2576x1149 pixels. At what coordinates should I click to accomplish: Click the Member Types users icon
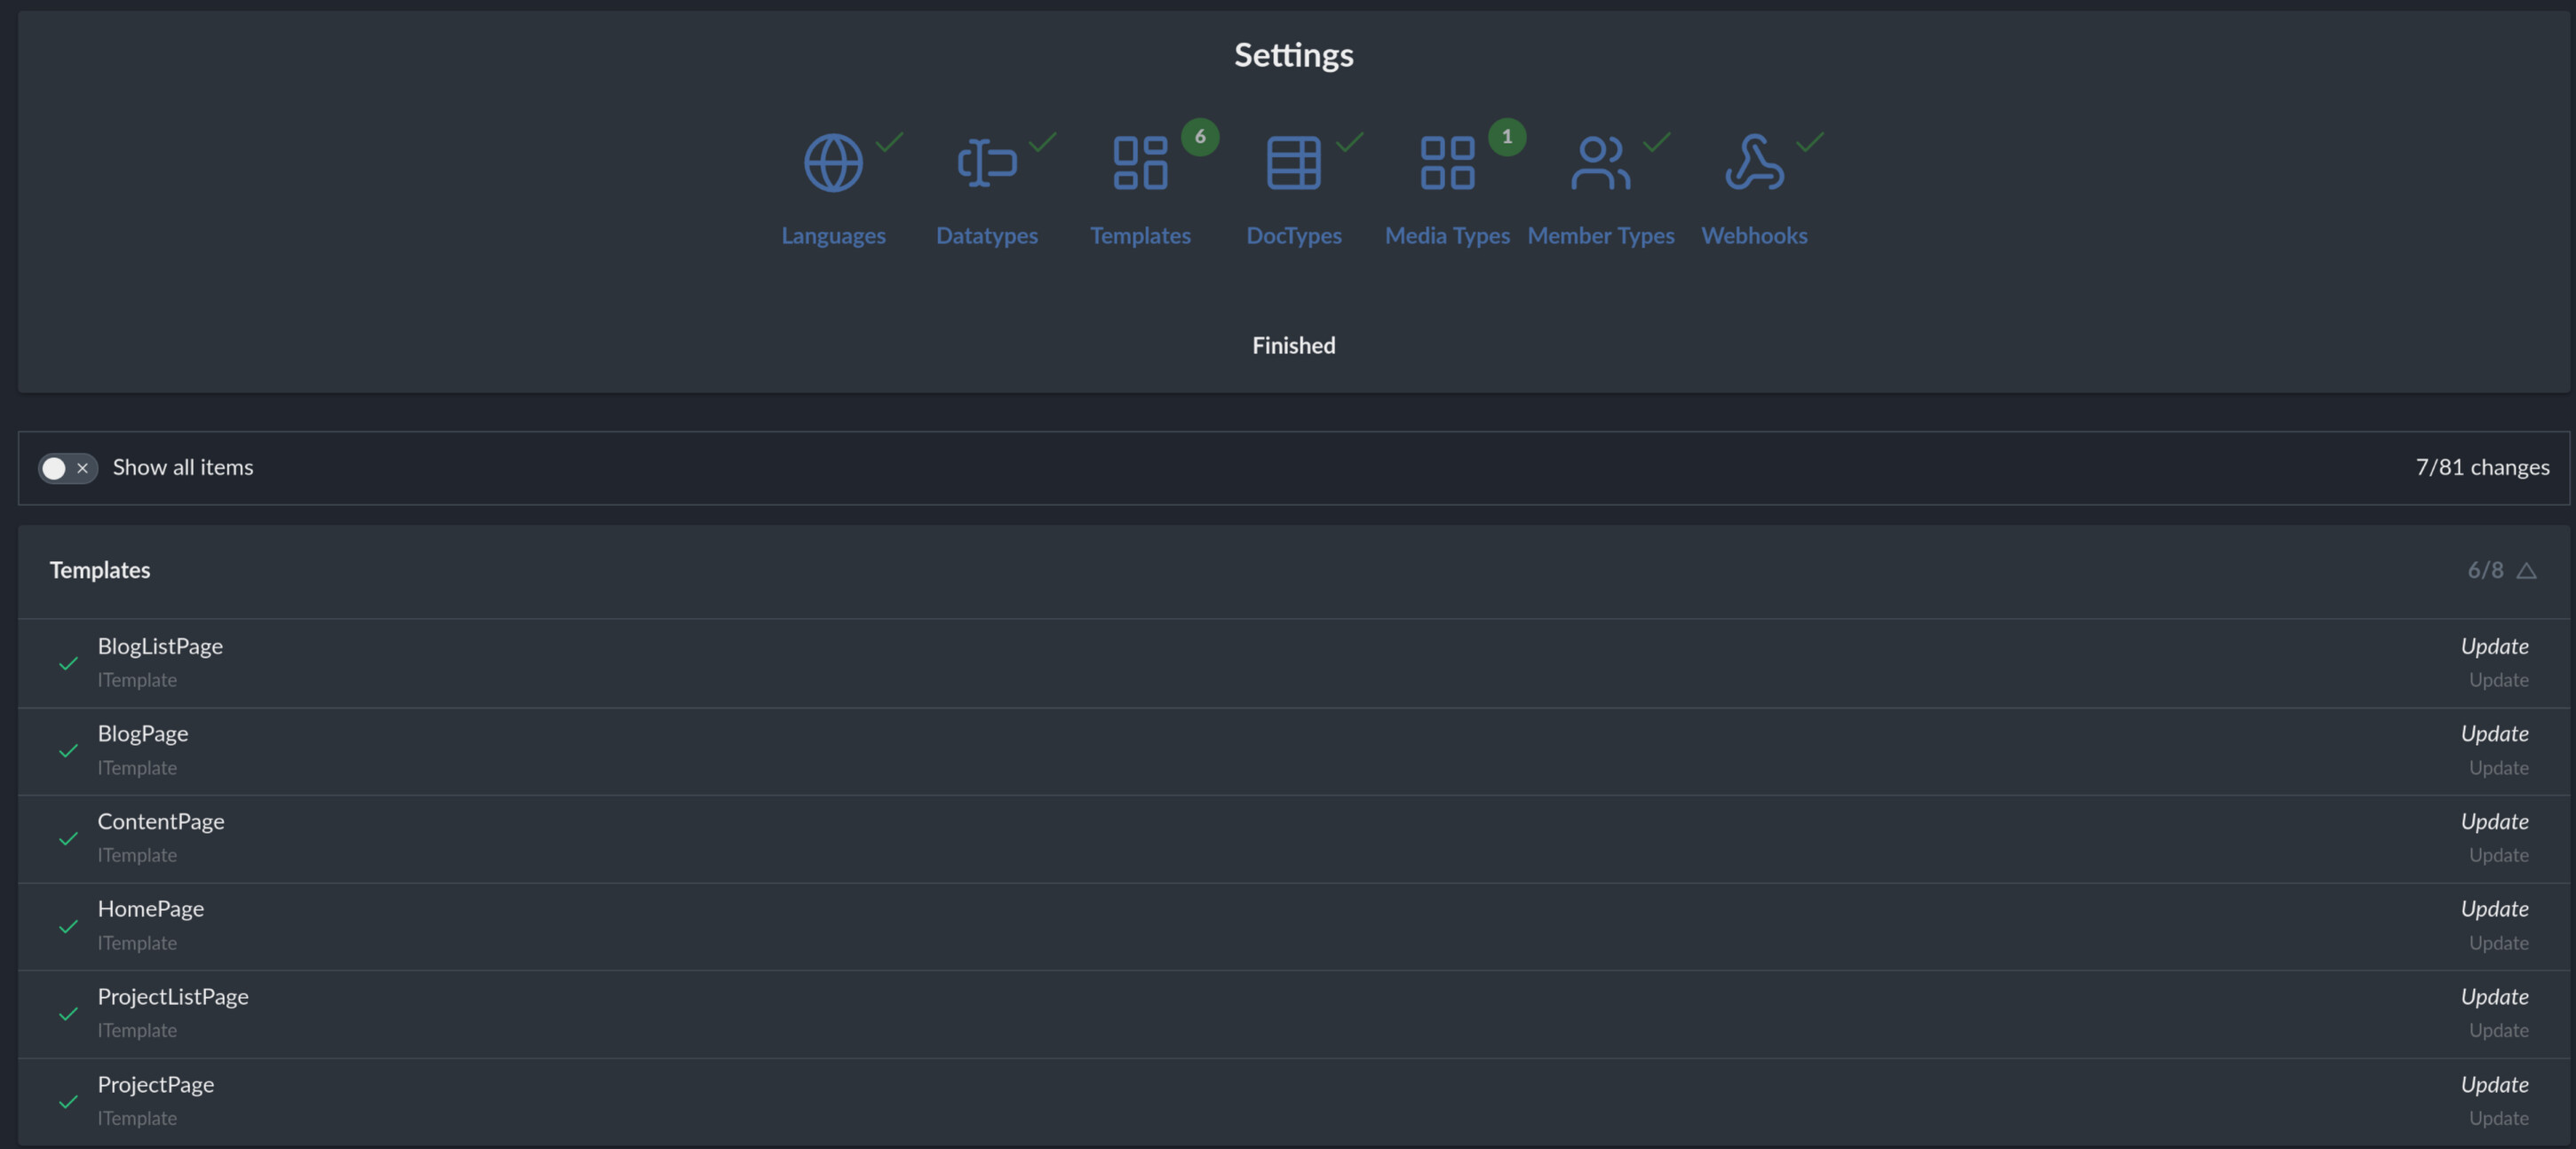click(x=1600, y=163)
